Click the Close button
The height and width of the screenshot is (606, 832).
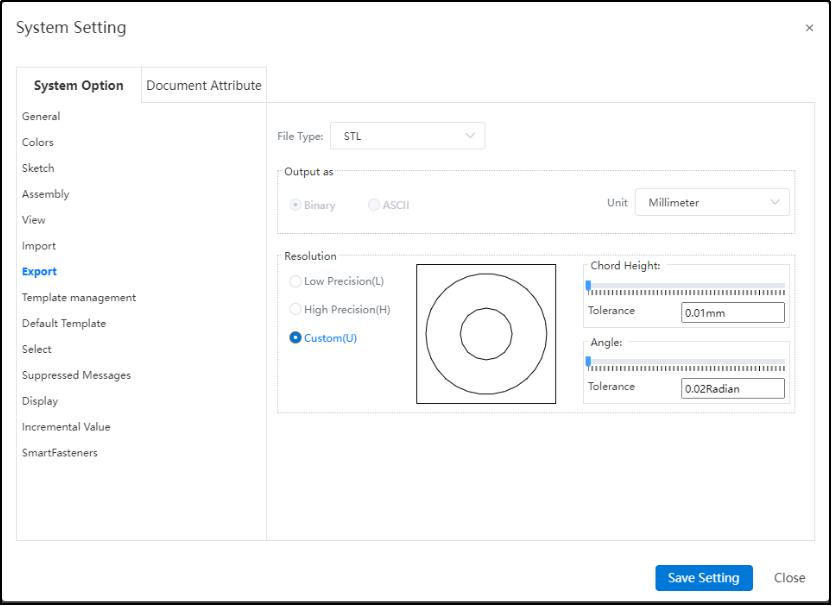coord(789,578)
